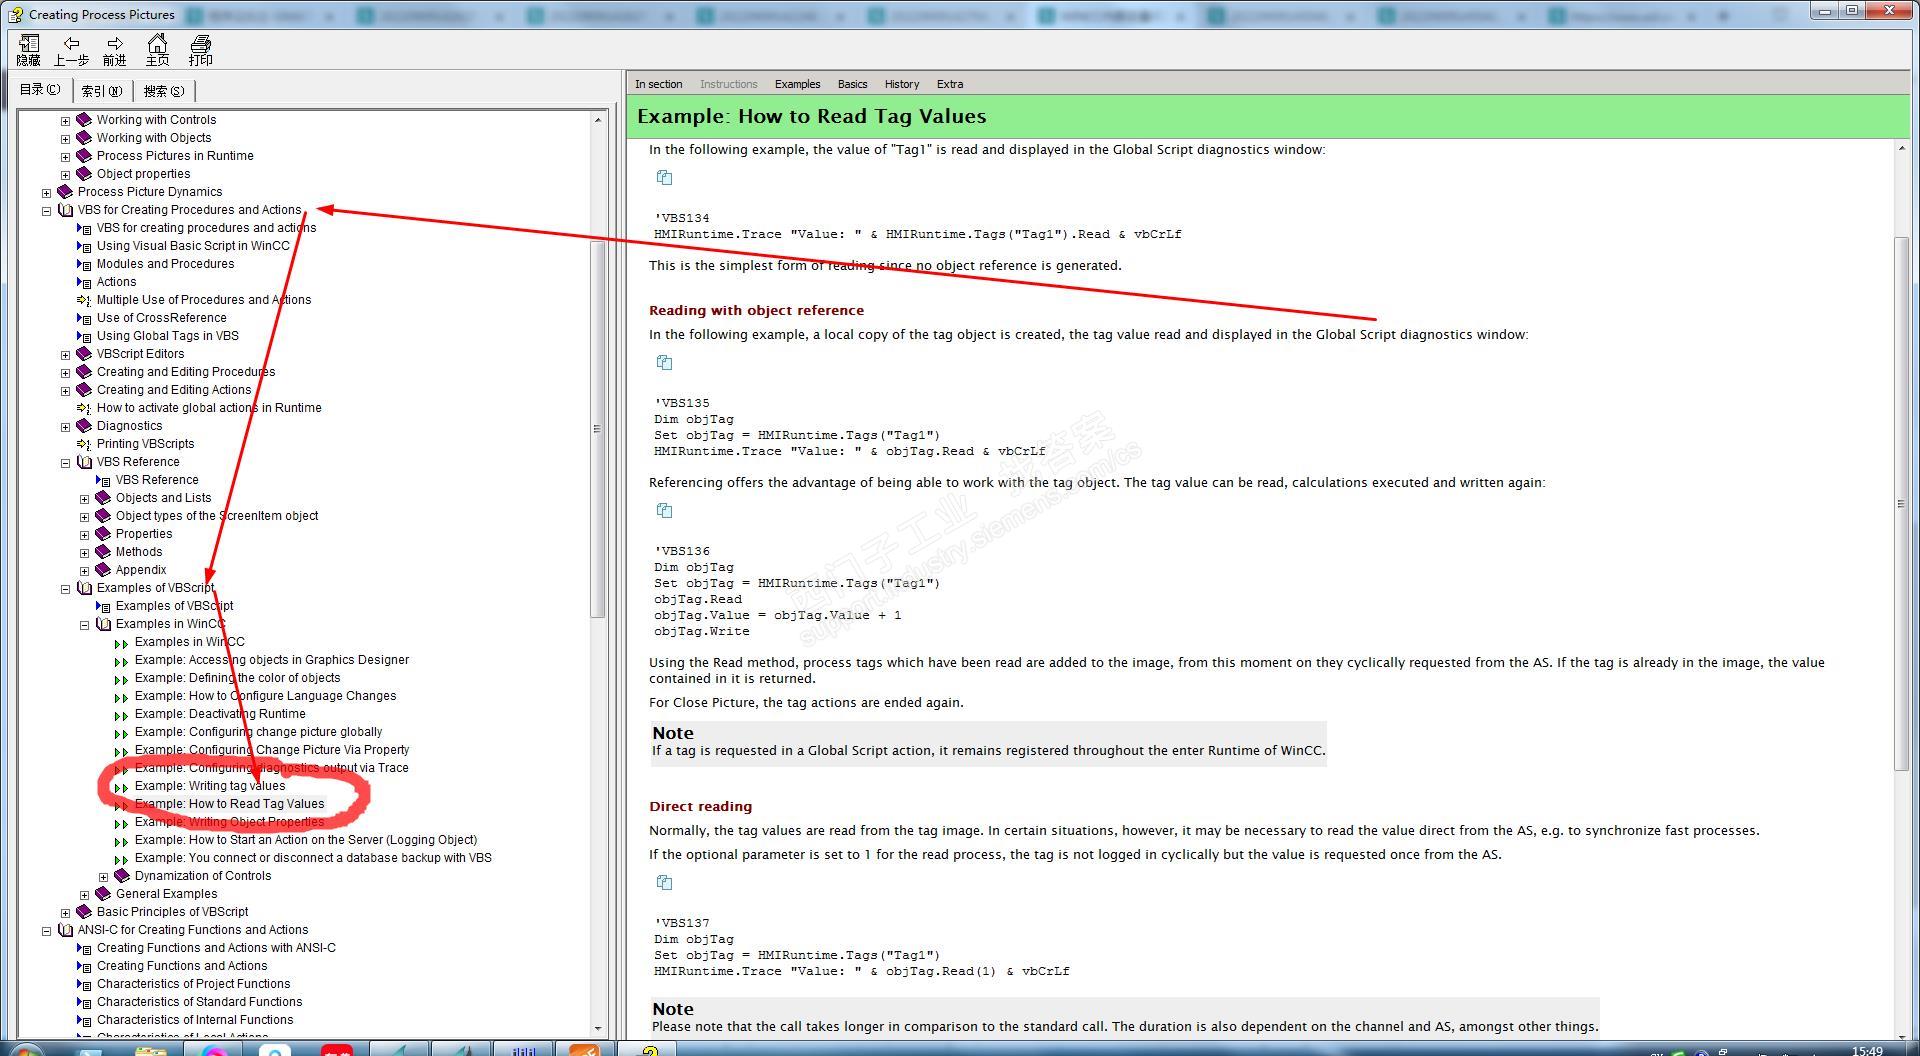
Task: Click the taskbar clock showing 15:49
Action: [1867, 1050]
